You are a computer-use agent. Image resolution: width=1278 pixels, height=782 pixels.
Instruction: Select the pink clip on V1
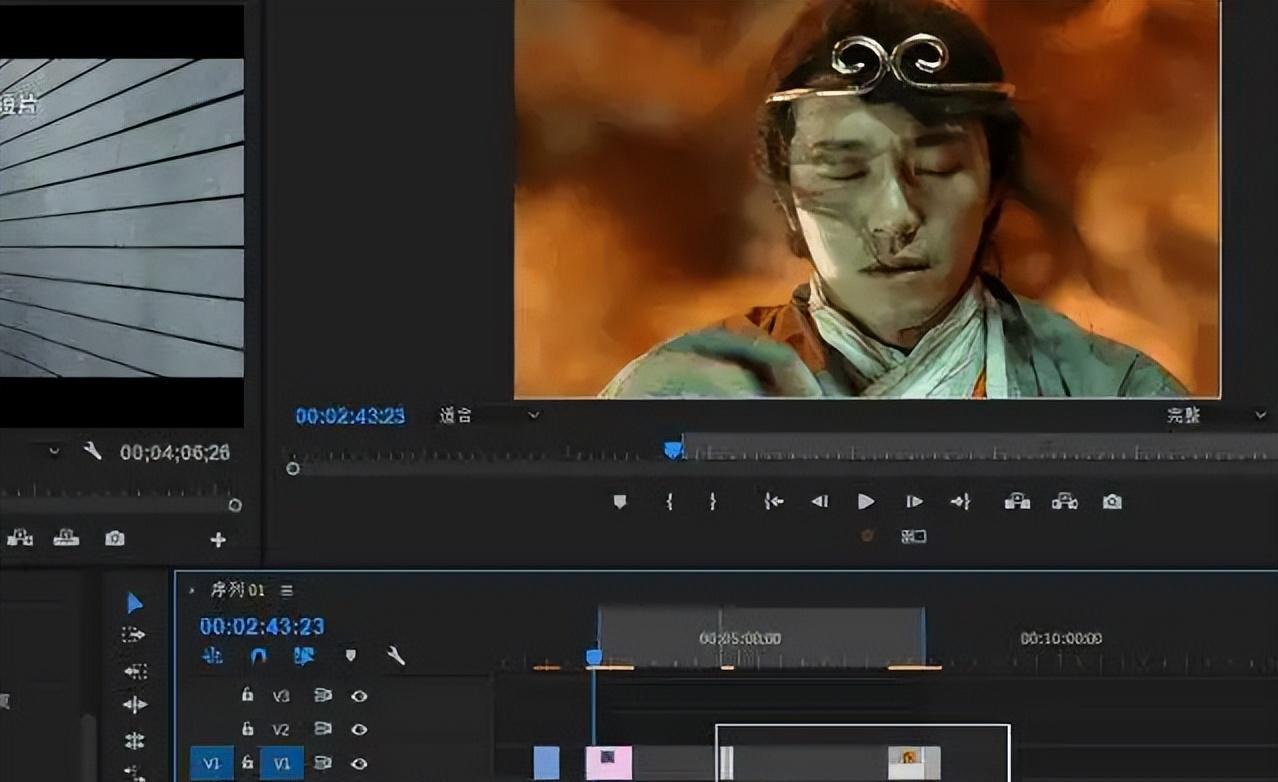pos(609,763)
